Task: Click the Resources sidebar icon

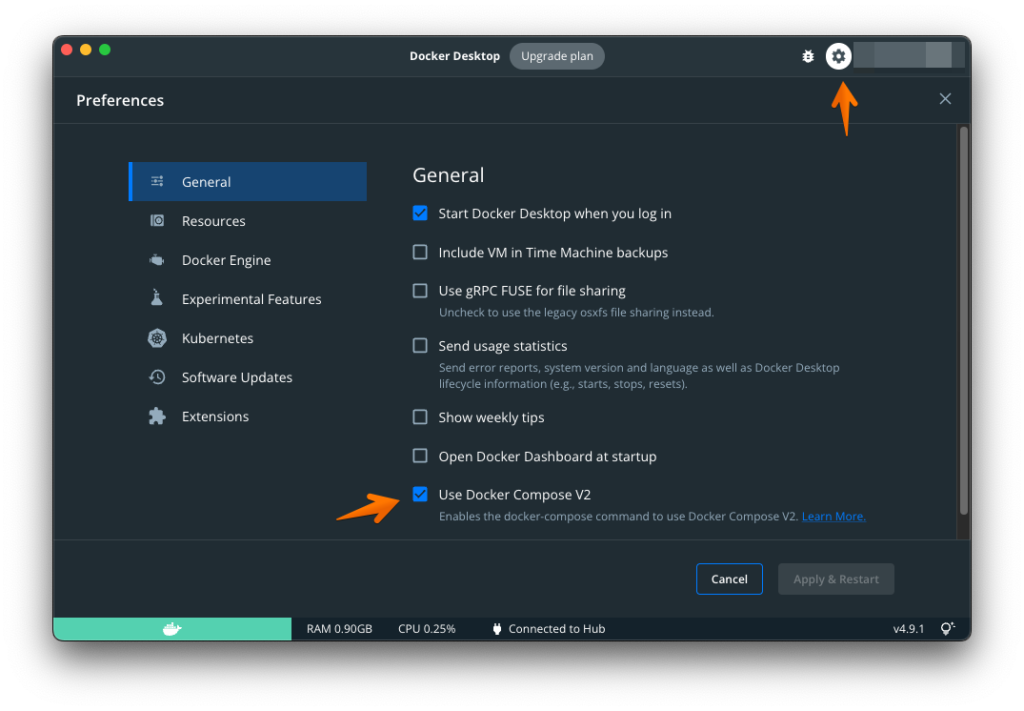Action: click(x=157, y=221)
